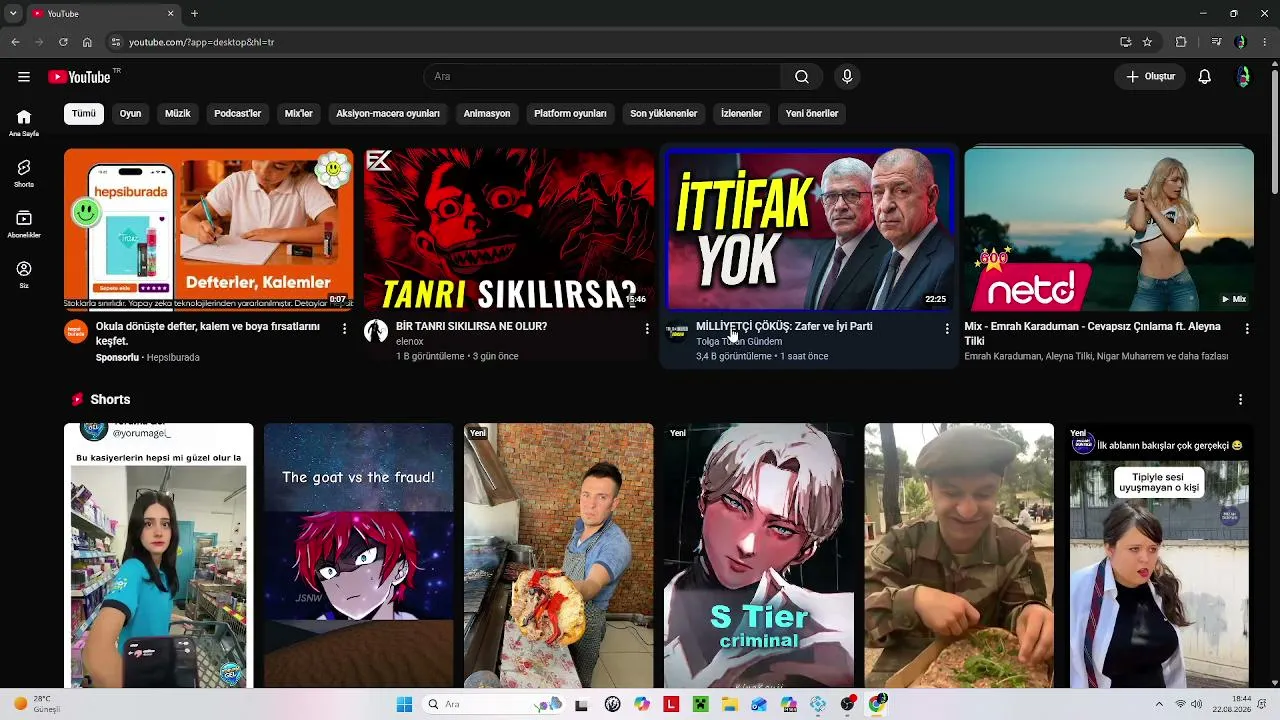Open options for BİR TANRI SIKILIRSA video

tap(647, 328)
